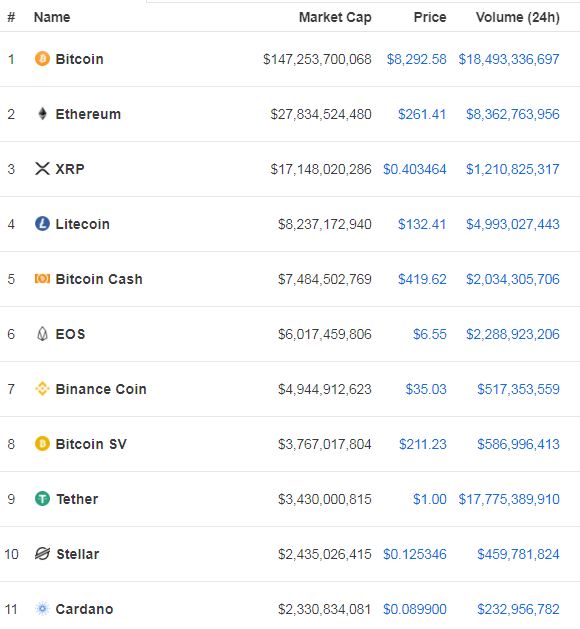The width and height of the screenshot is (580, 629).
Task: Click the Stellar logo icon
Action: [x=42, y=554]
